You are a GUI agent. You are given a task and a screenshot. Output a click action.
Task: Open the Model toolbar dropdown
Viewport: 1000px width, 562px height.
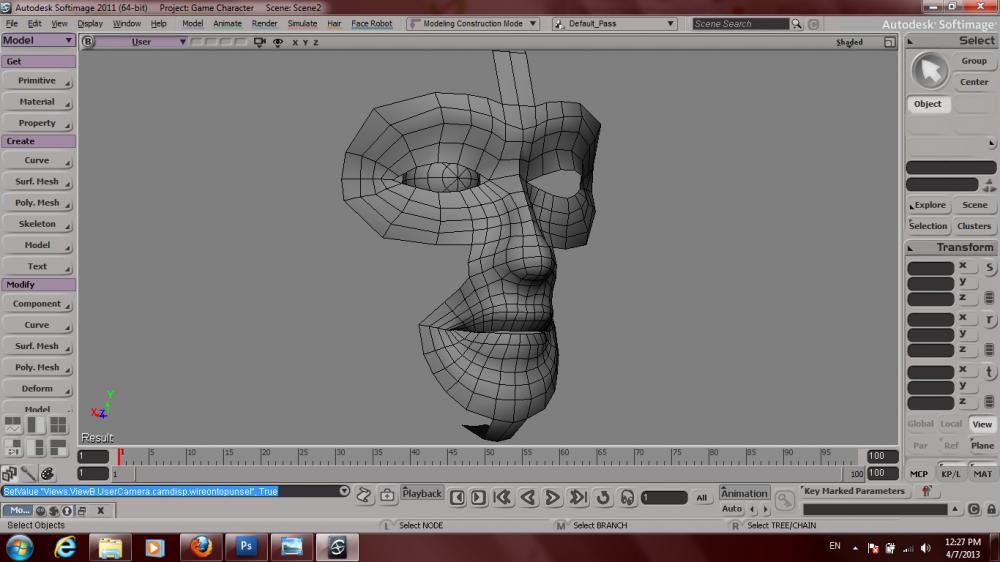coord(38,40)
